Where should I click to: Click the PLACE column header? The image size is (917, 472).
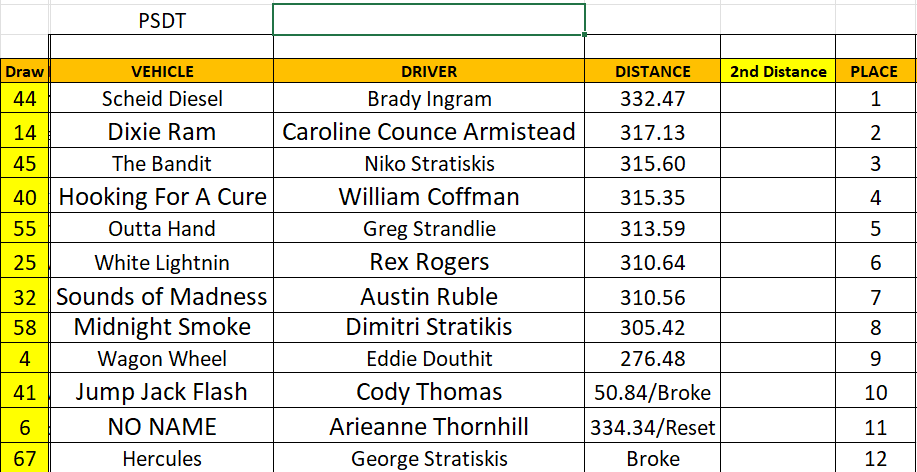[874, 71]
